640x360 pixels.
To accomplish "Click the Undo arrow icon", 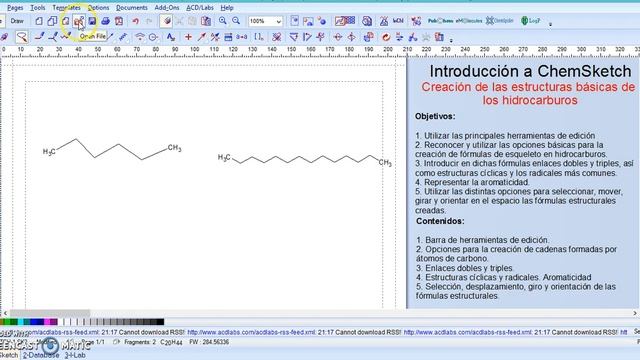I will click(136, 21).
